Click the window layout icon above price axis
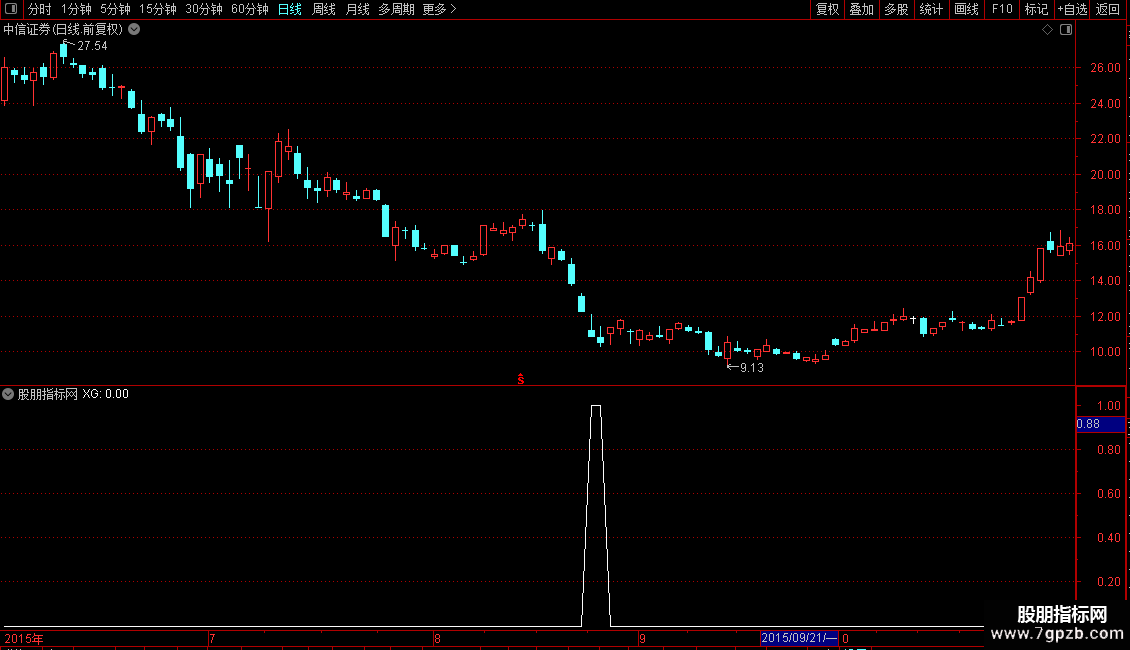This screenshot has width=1130, height=650. 1066,30
